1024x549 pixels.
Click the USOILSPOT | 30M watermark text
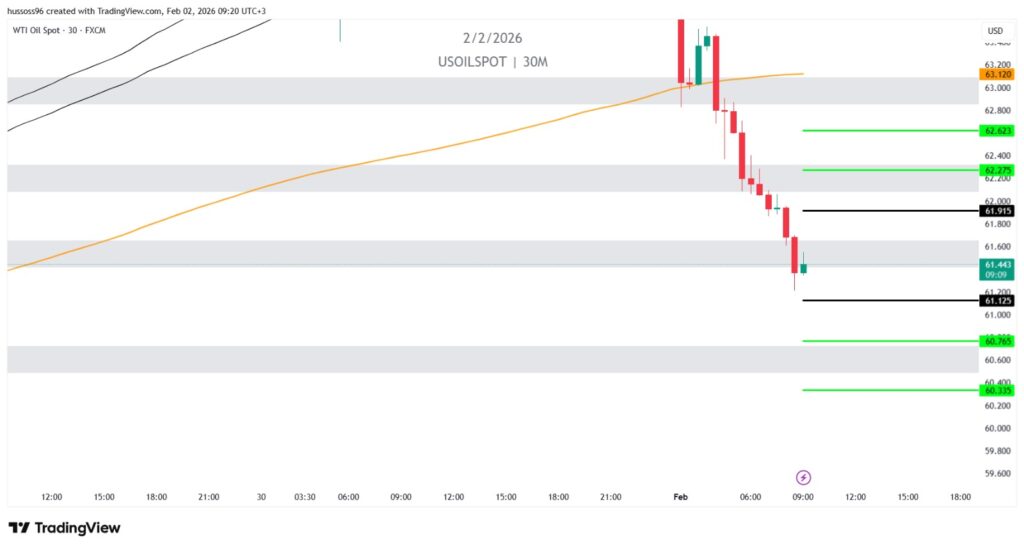493,62
